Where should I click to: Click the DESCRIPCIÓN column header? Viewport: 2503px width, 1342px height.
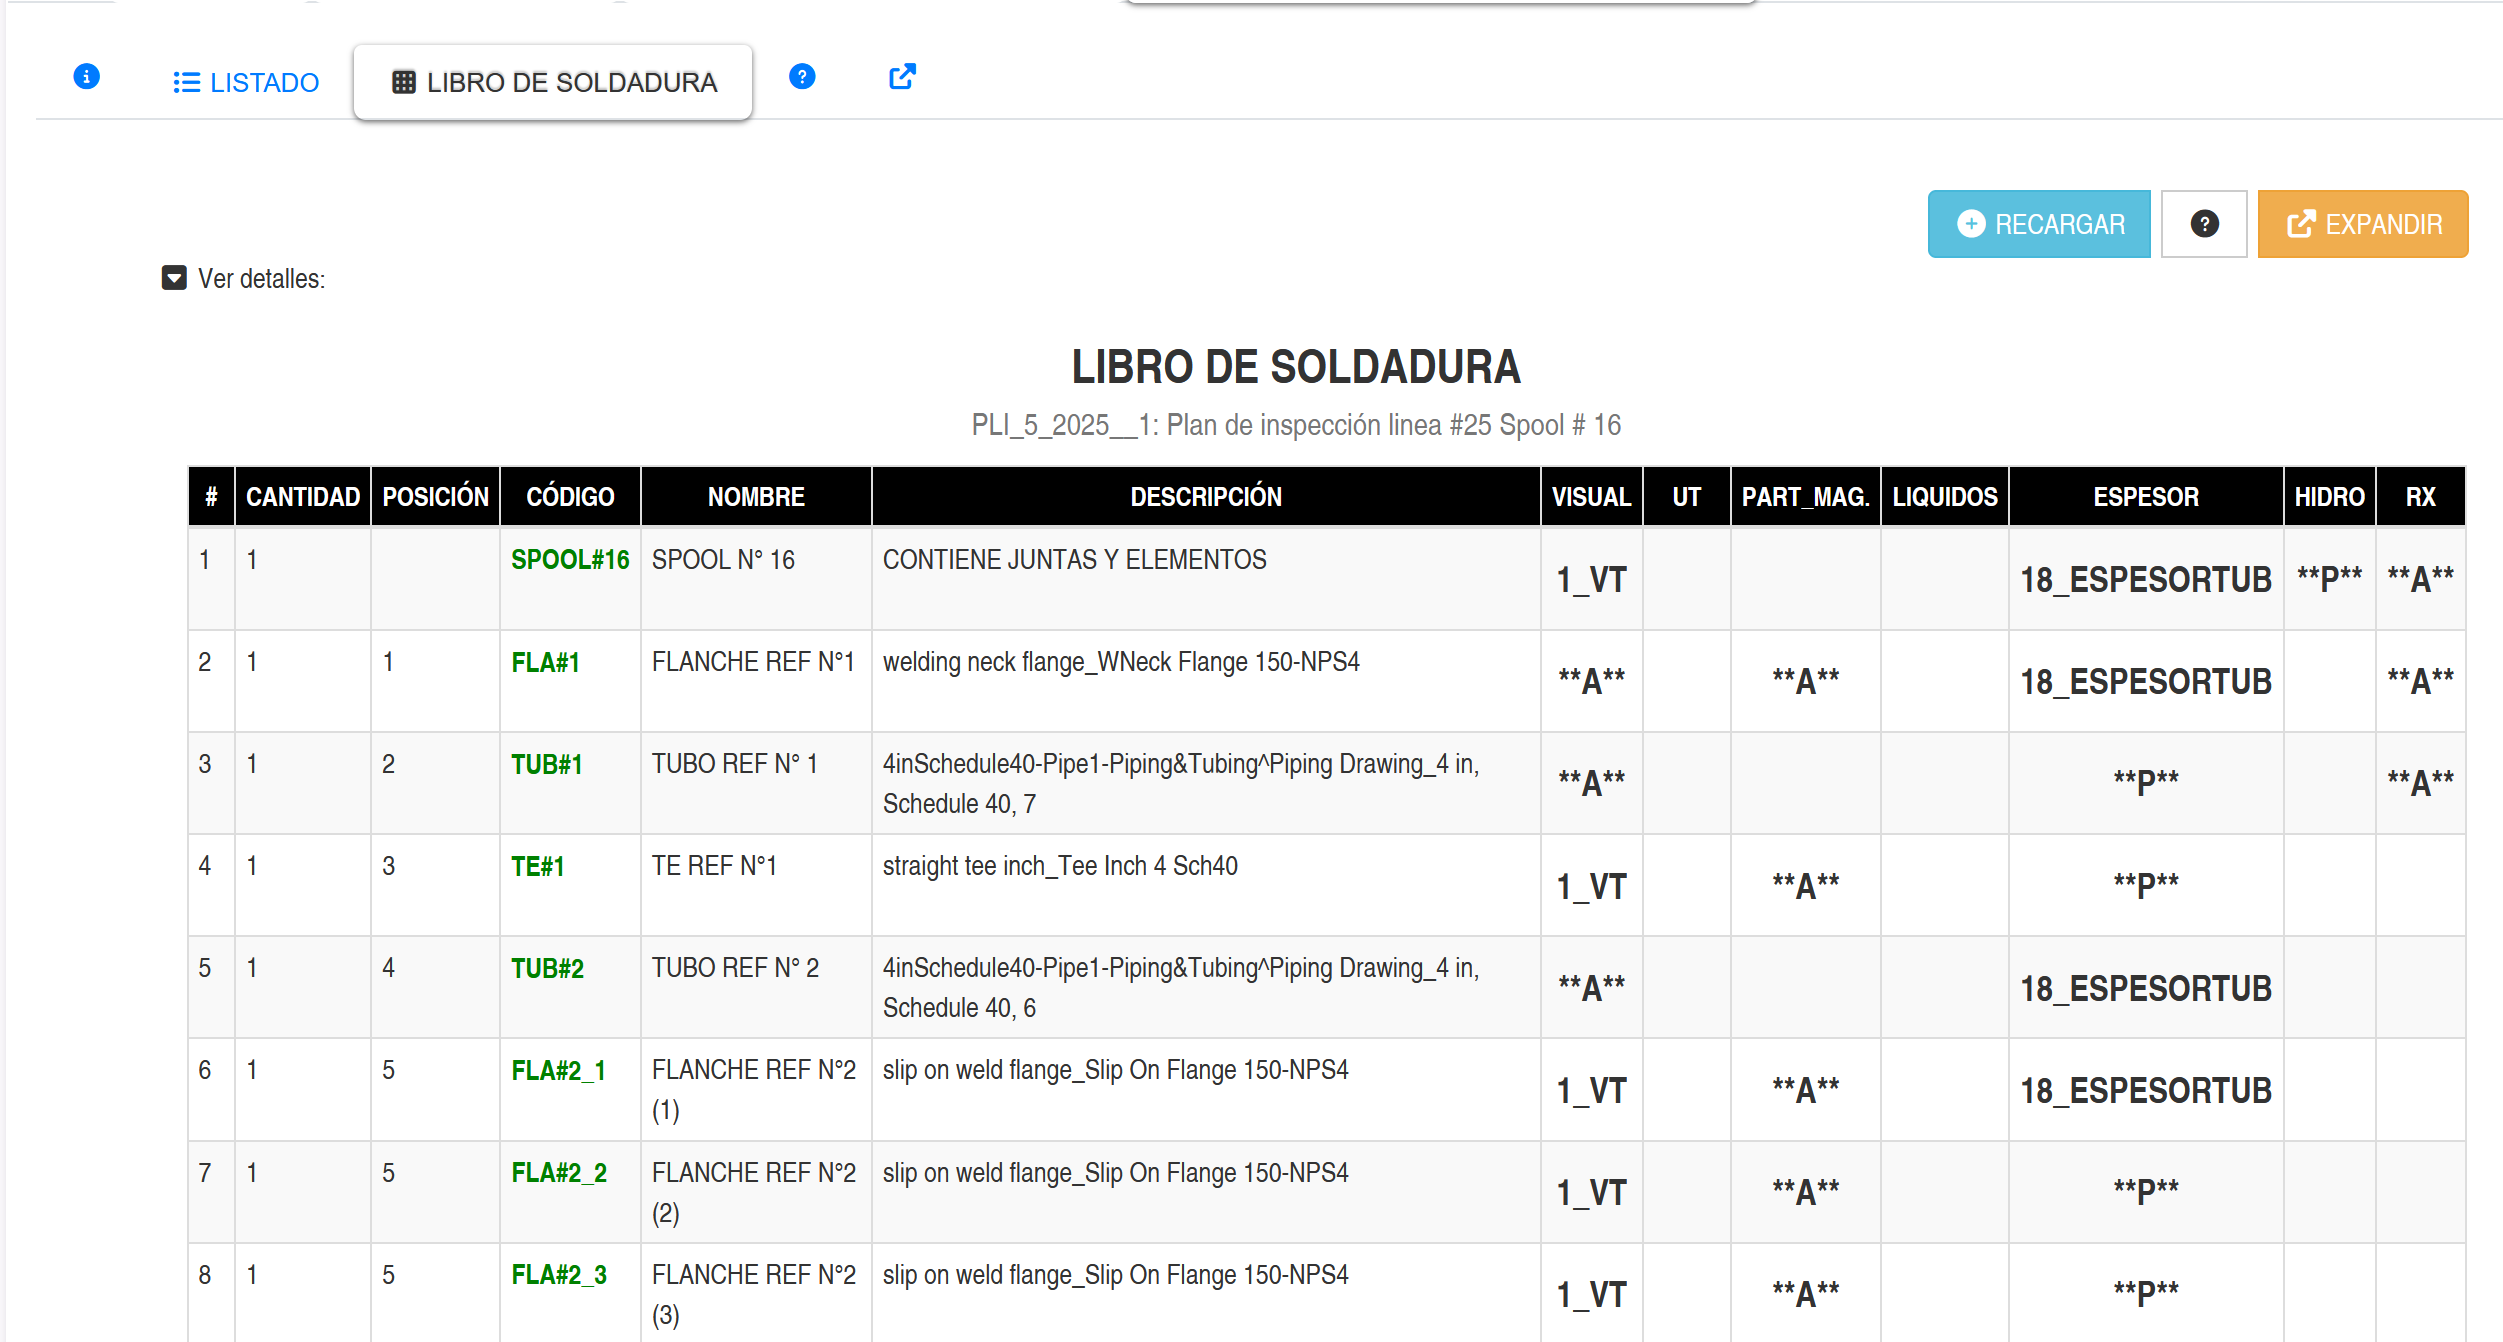(x=1205, y=497)
